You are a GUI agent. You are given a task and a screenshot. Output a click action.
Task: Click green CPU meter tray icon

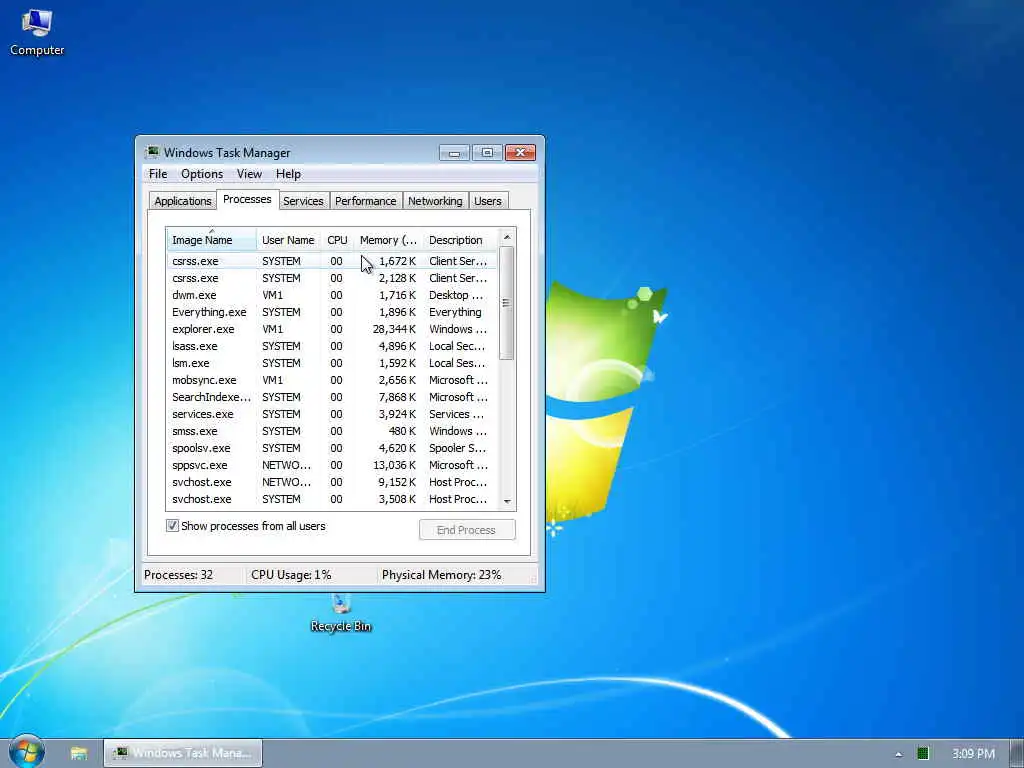click(x=923, y=753)
